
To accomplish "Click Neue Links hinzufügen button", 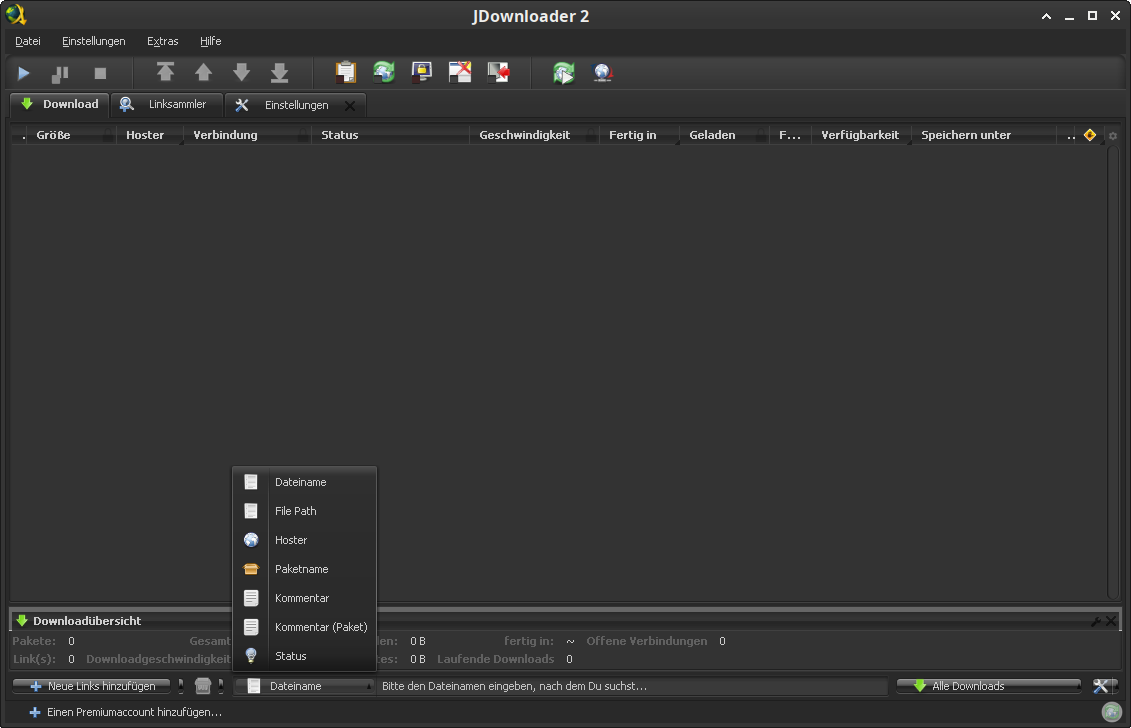I will tap(92, 686).
